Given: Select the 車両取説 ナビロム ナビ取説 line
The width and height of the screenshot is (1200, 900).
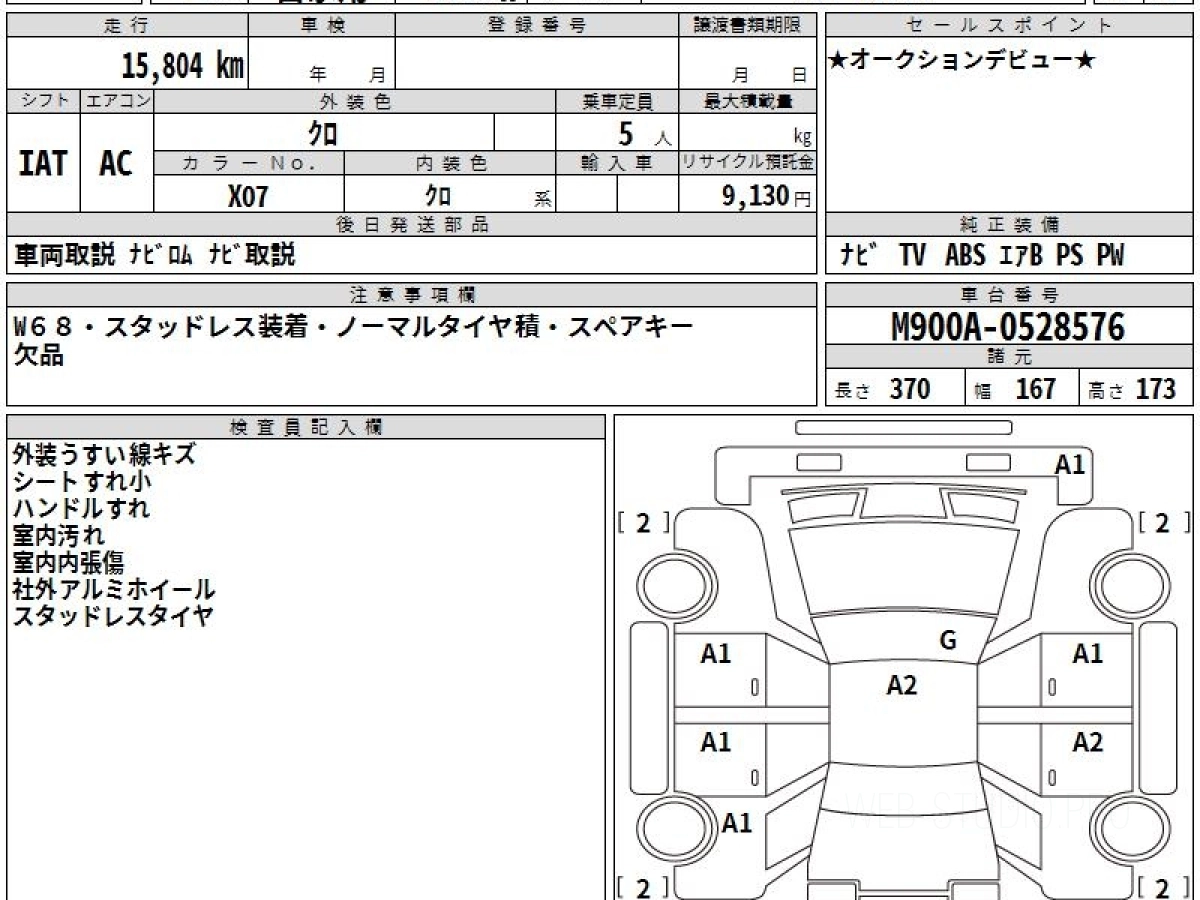Looking at the screenshot, I should pos(154,255).
